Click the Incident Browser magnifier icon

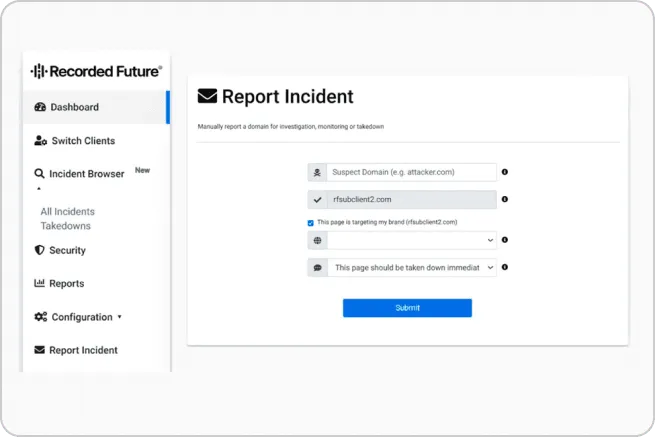[x=39, y=173]
